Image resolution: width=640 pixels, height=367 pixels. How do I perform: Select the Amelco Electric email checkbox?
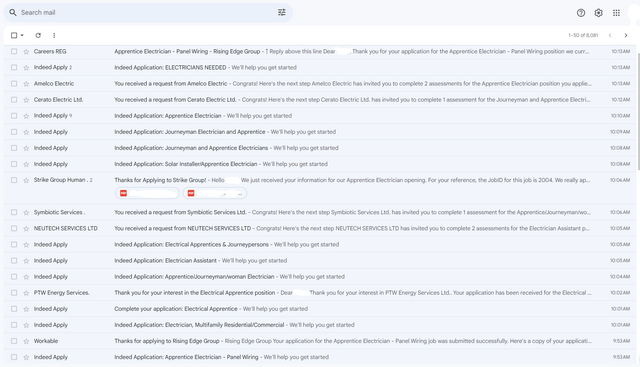14,84
